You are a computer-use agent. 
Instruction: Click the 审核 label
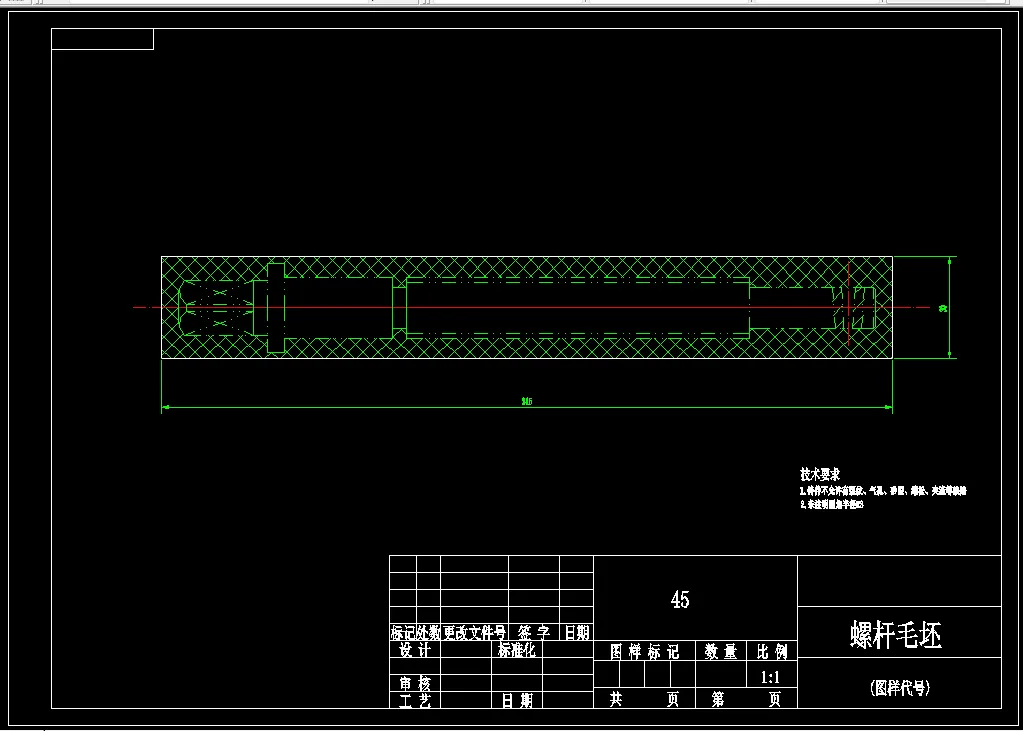[415, 683]
